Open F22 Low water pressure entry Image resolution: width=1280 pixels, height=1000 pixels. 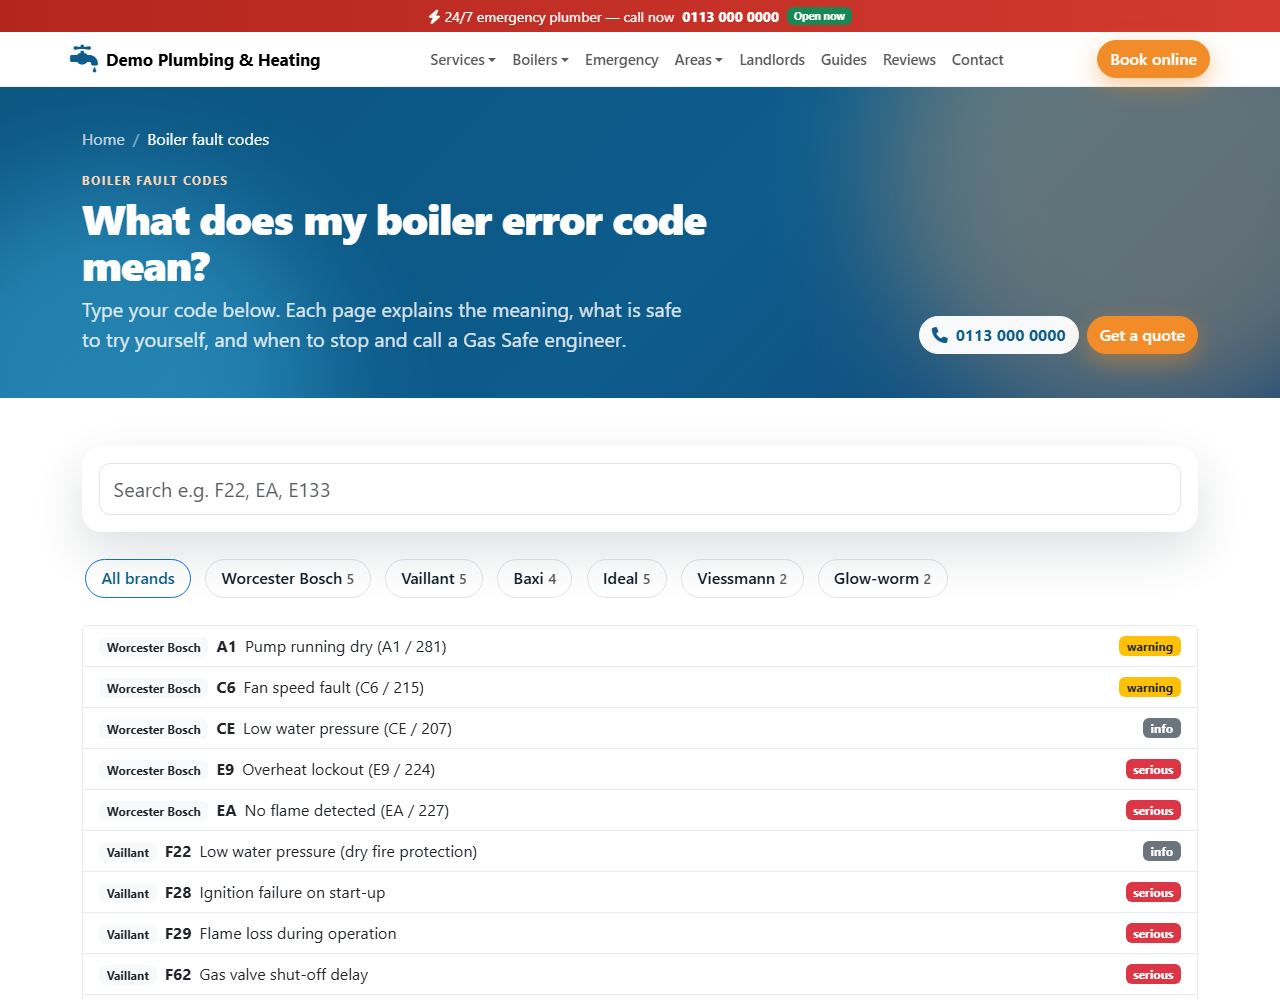(640, 852)
